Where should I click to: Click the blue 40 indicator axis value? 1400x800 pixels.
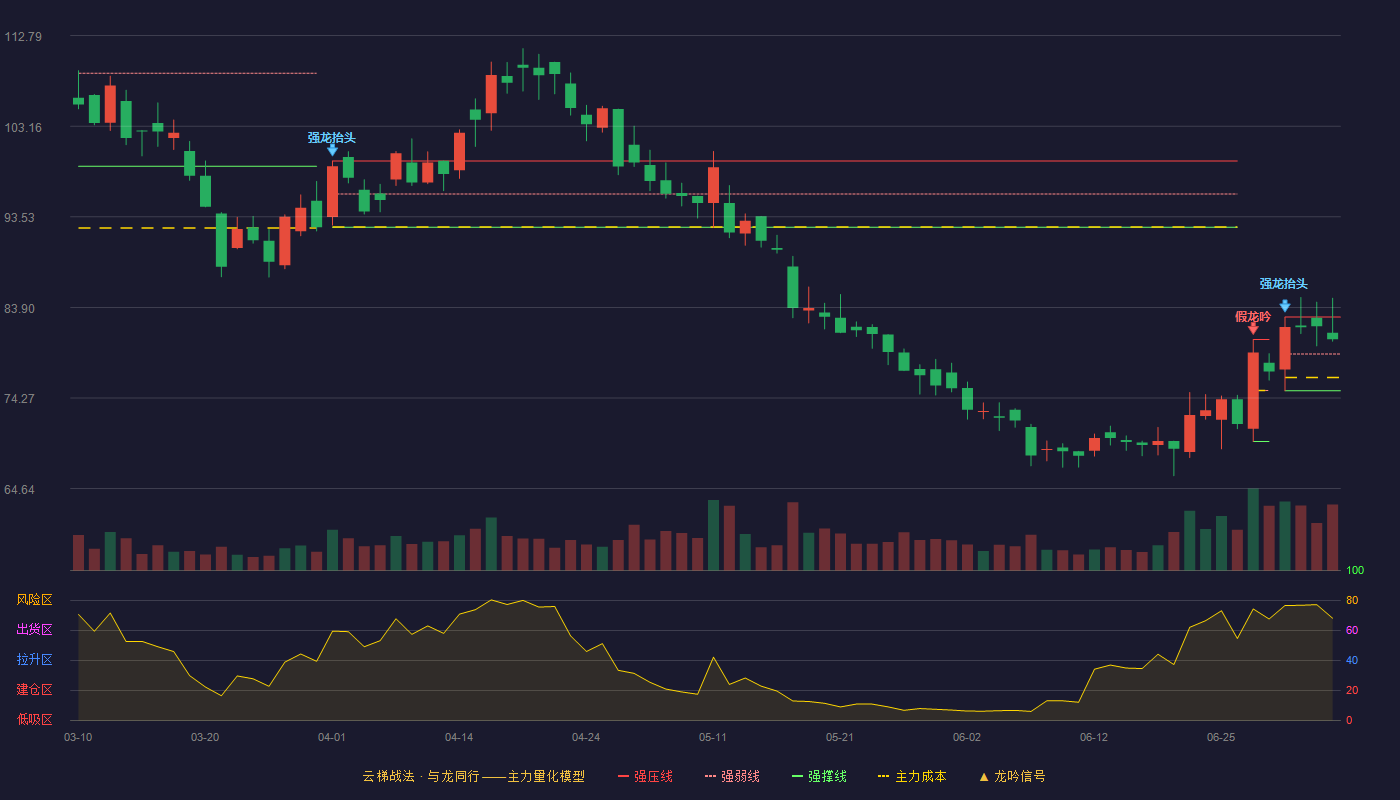(x=1352, y=660)
